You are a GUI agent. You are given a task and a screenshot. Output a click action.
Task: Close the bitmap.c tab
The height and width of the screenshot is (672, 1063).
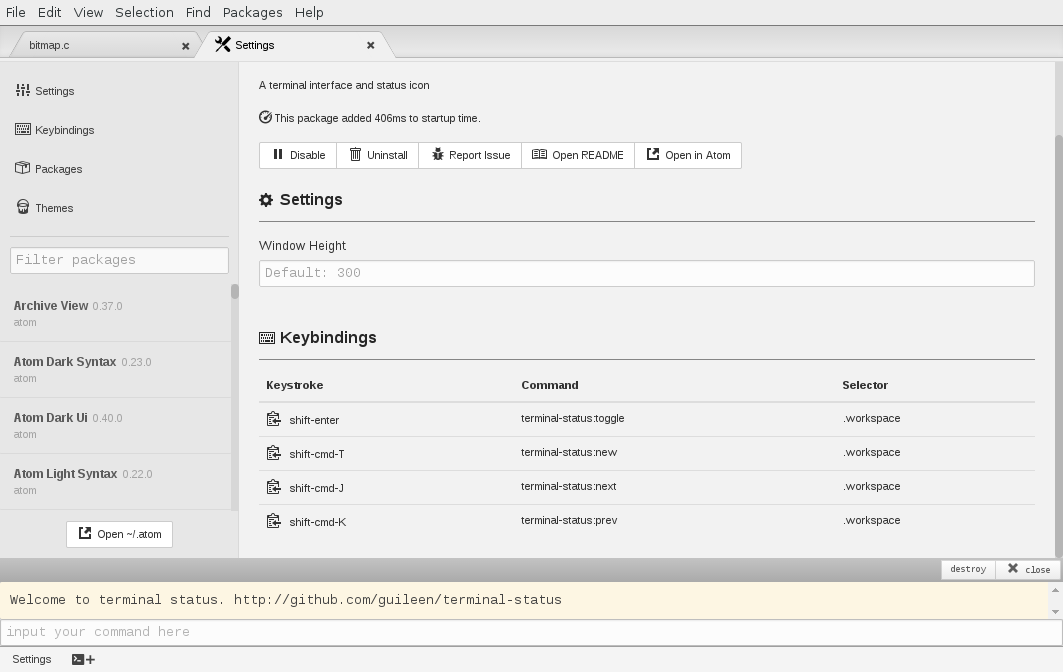(185, 46)
